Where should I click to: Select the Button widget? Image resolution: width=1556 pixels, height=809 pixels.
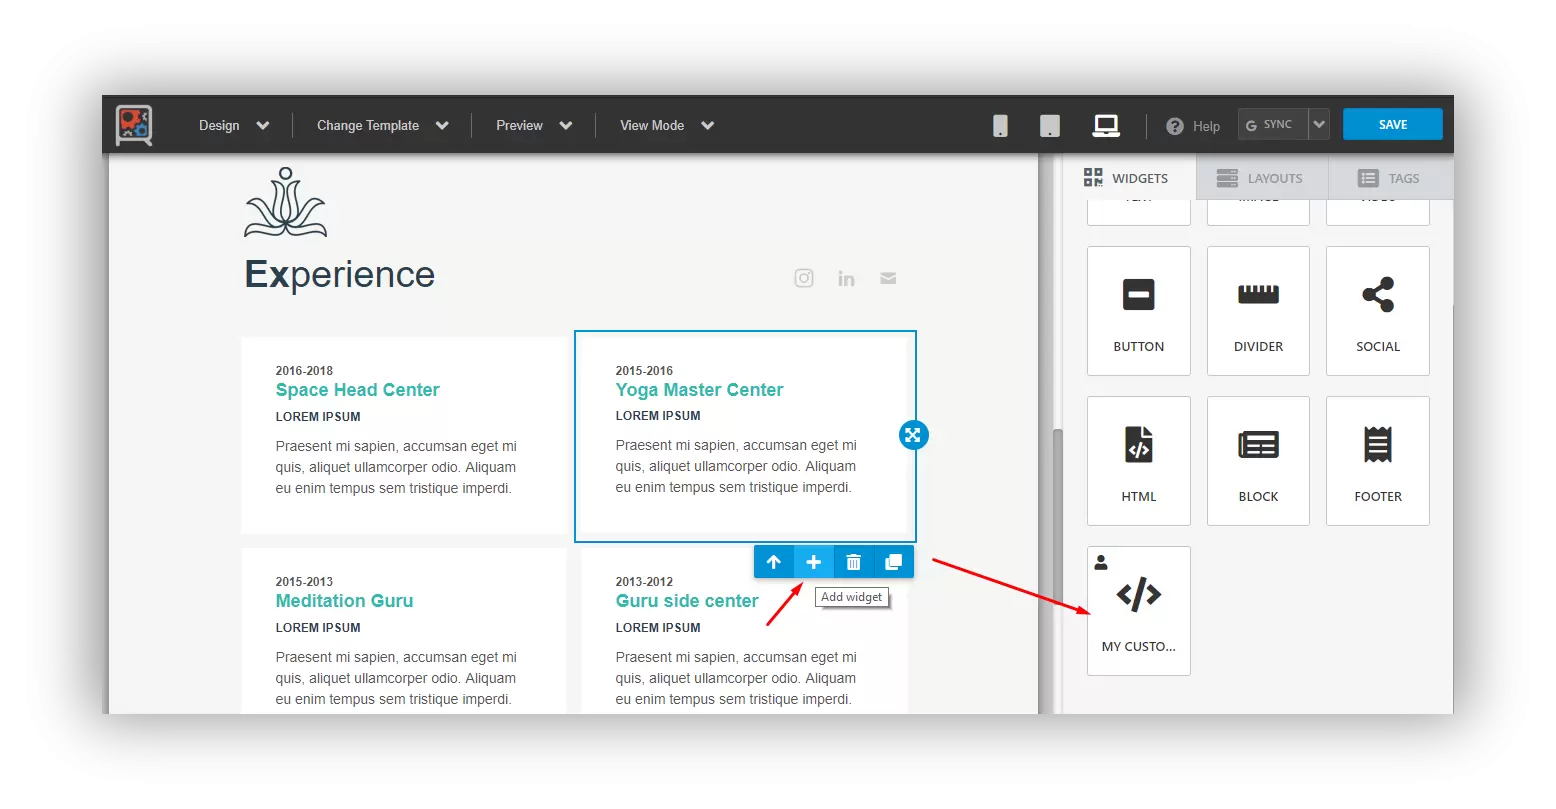coord(1138,311)
